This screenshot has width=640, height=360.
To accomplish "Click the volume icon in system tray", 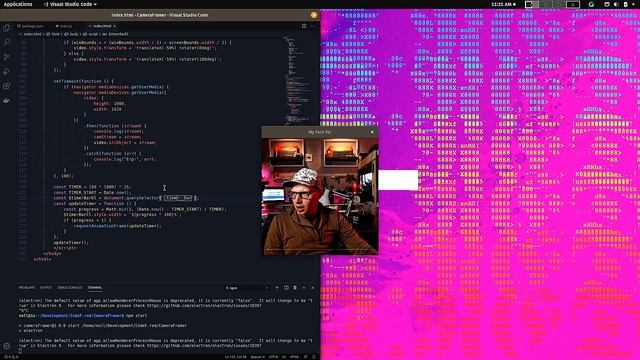I will pyautogui.click(x=616, y=4).
